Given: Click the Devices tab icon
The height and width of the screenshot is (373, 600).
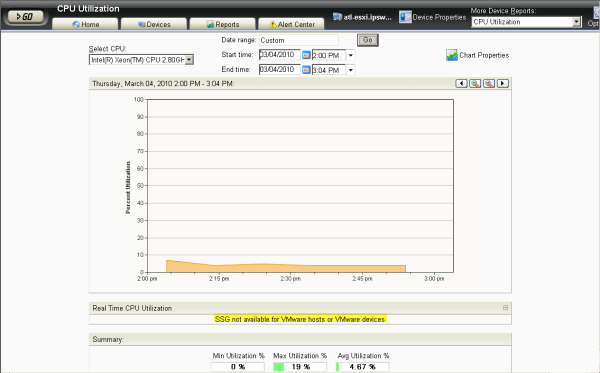Looking at the screenshot, I should click(142, 24).
